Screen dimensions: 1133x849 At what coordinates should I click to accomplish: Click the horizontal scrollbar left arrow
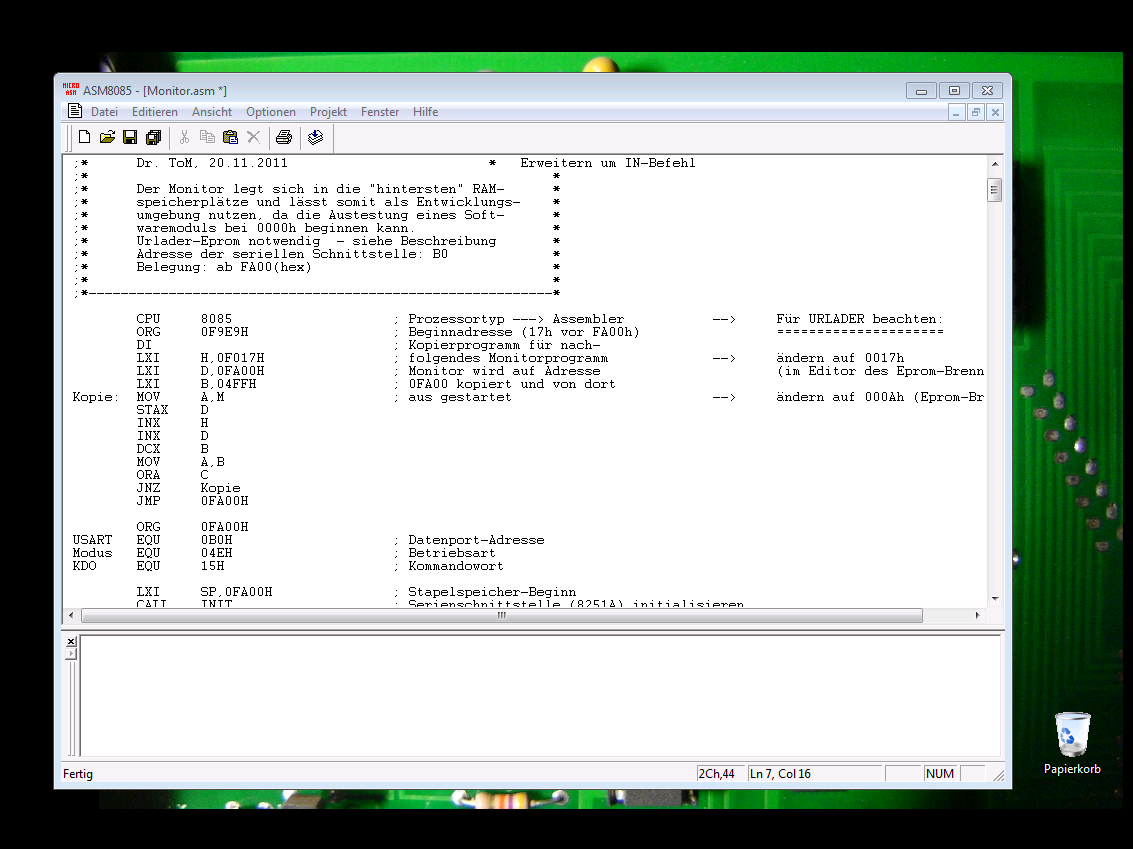(x=71, y=616)
